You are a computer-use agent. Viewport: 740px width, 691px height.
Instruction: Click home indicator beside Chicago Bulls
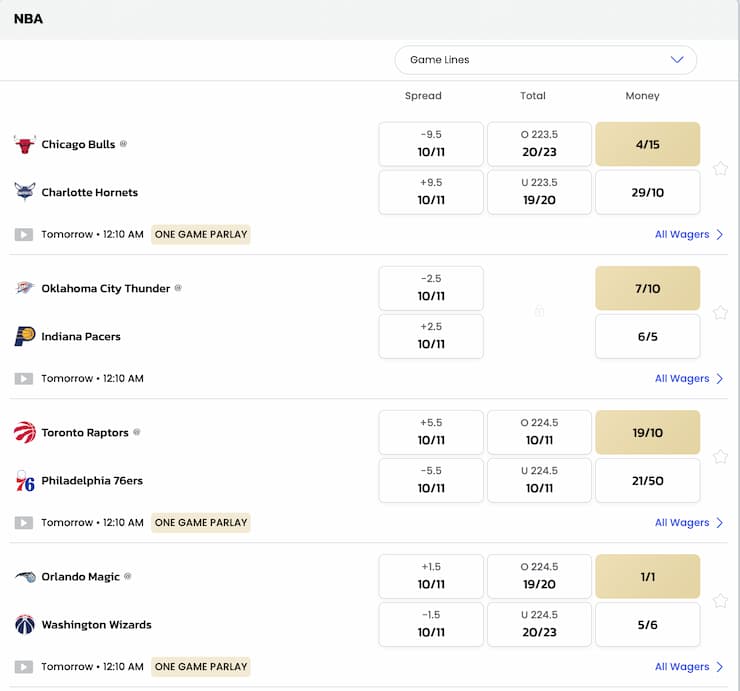click(x=123, y=144)
